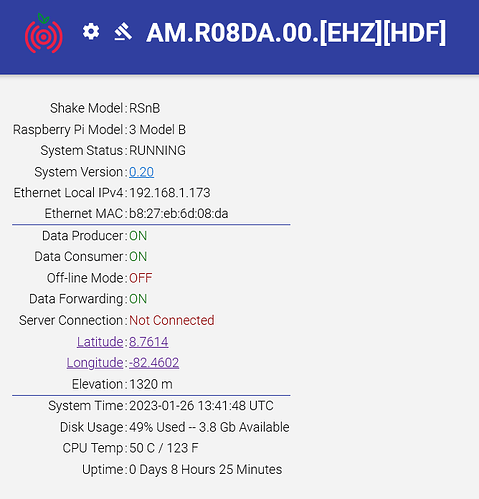The image size is (479, 499).
Task: Click the Data Consumer ON status
Action: (138, 257)
